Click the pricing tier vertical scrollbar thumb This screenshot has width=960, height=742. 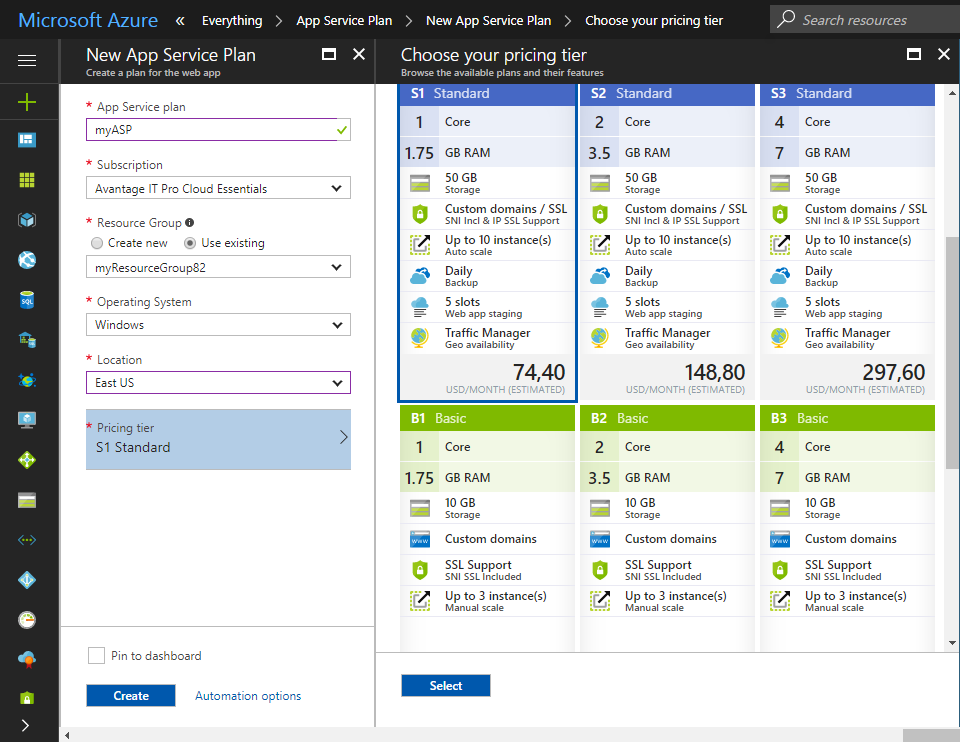tap(952, 353)
